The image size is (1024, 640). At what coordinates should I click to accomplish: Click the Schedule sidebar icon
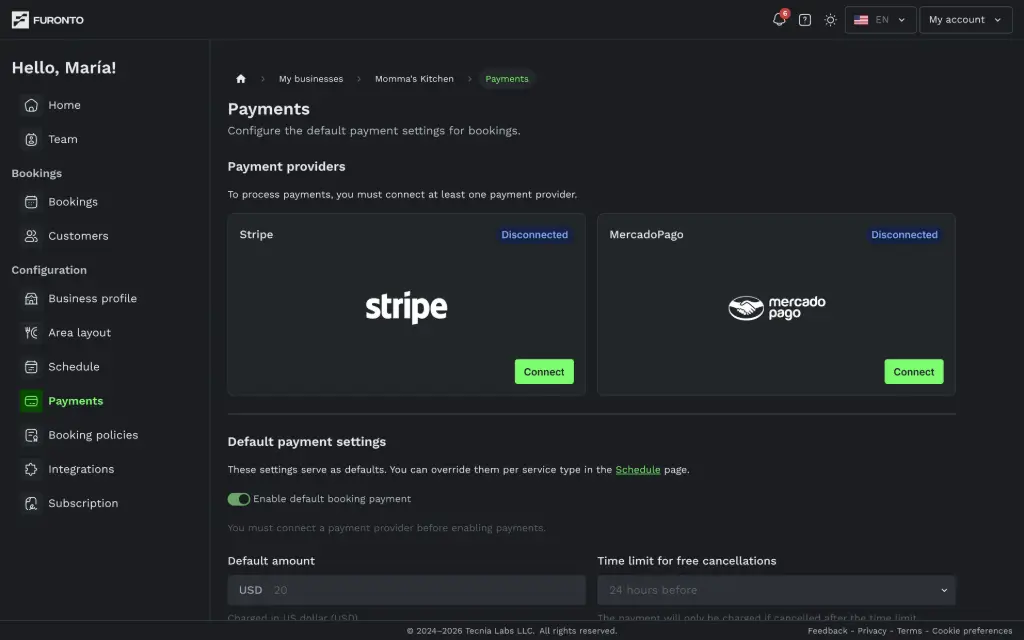[31, 366]
